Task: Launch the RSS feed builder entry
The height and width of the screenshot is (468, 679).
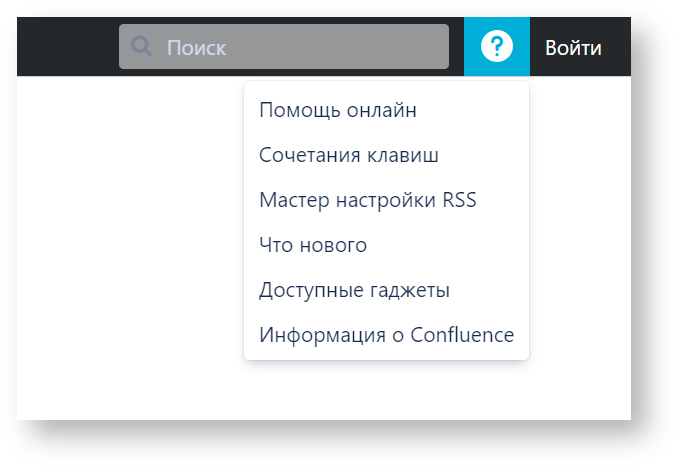Action: [x=367, y=200]
